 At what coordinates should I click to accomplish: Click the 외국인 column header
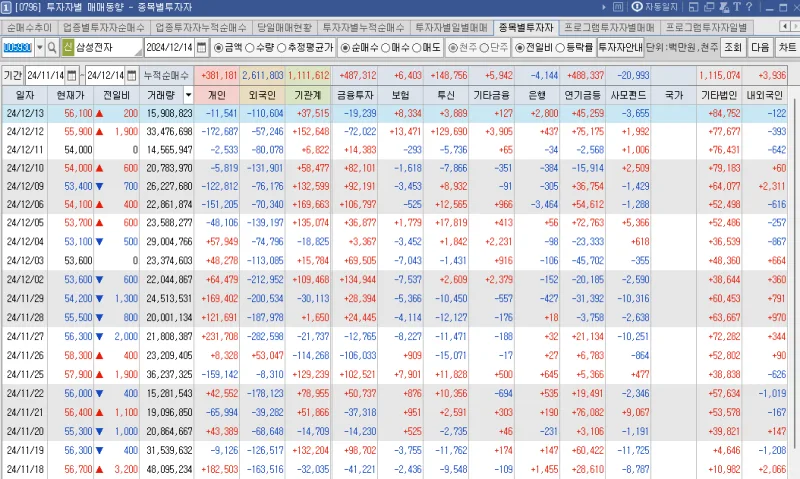tap(262, 95)
